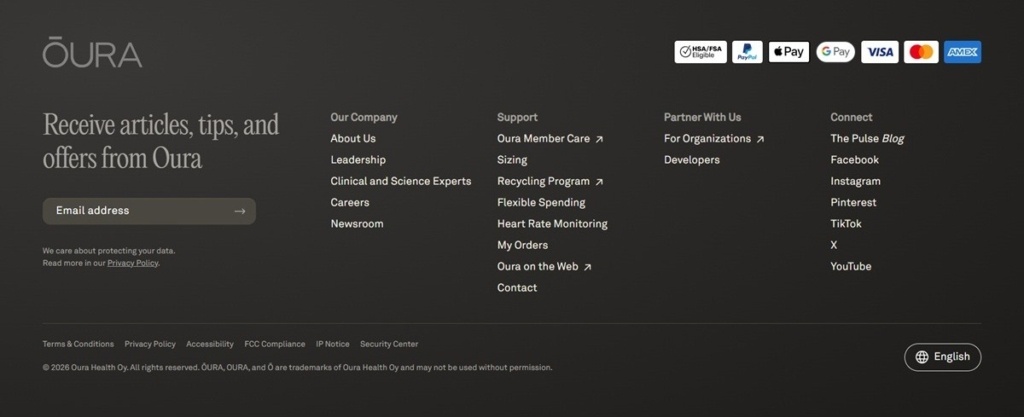Go to For Organizations page
This screenshot has height=417, width=1024.
click(x=714, y=138)
